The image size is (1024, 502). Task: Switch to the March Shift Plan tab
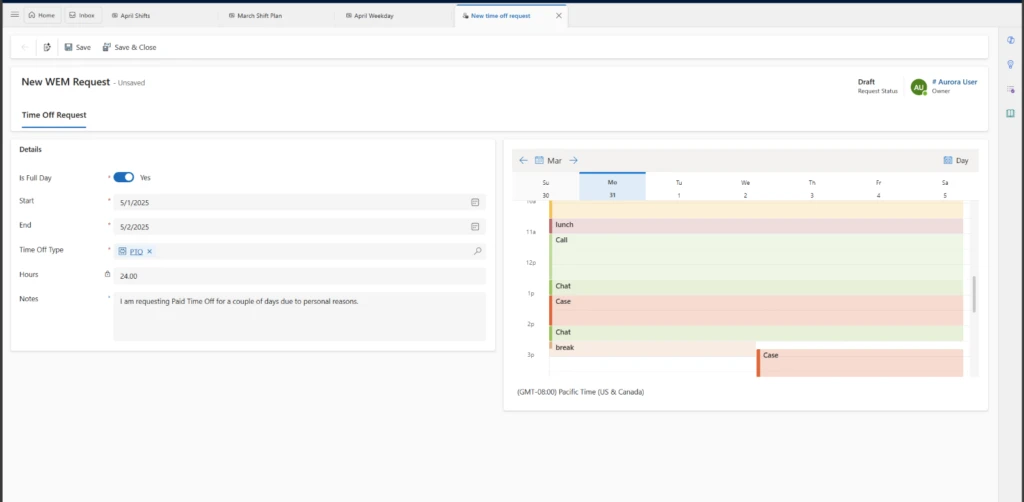(258, 16)
